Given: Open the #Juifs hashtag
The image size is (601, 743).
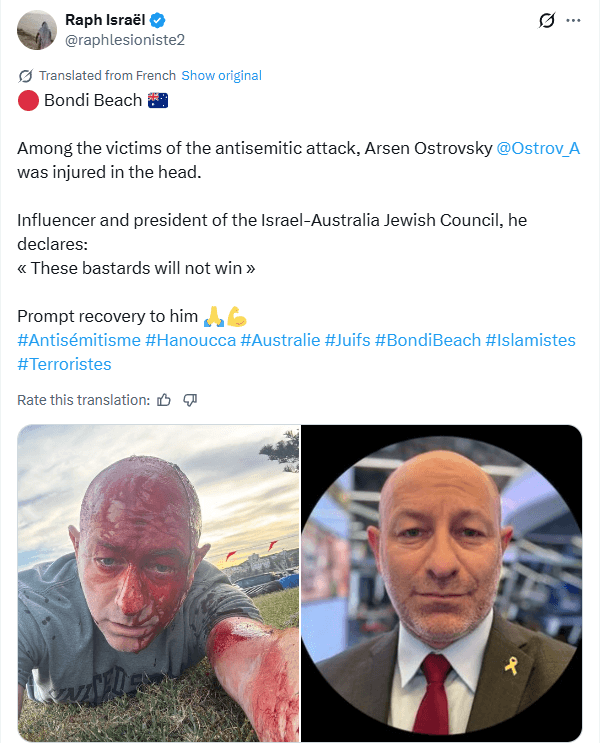Looking at the screenshot, I should coord(347,340).
